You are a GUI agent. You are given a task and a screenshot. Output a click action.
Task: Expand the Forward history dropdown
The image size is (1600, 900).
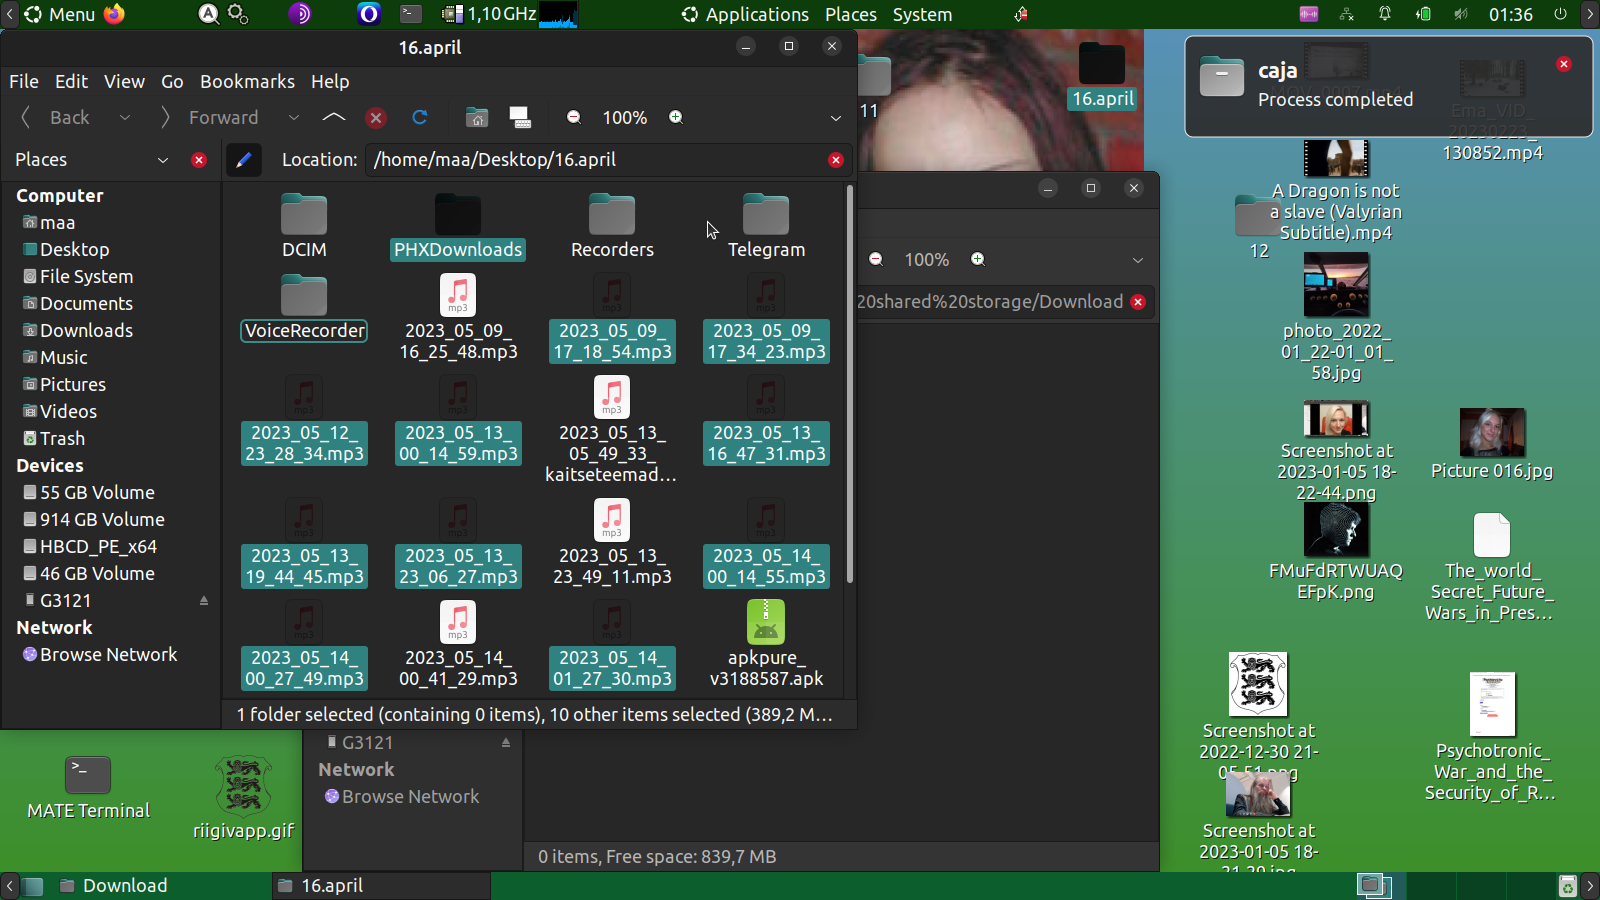(x=293, y=118)
